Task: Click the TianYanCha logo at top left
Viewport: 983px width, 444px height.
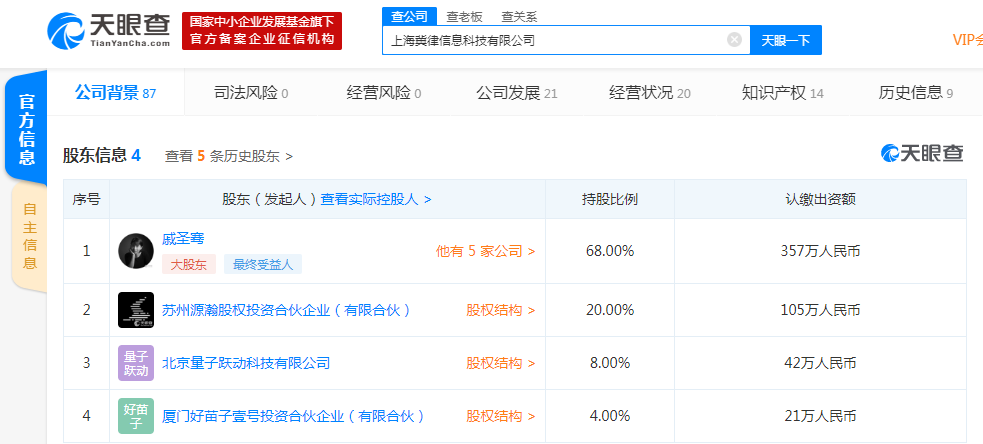Action: tap(109, 30)
